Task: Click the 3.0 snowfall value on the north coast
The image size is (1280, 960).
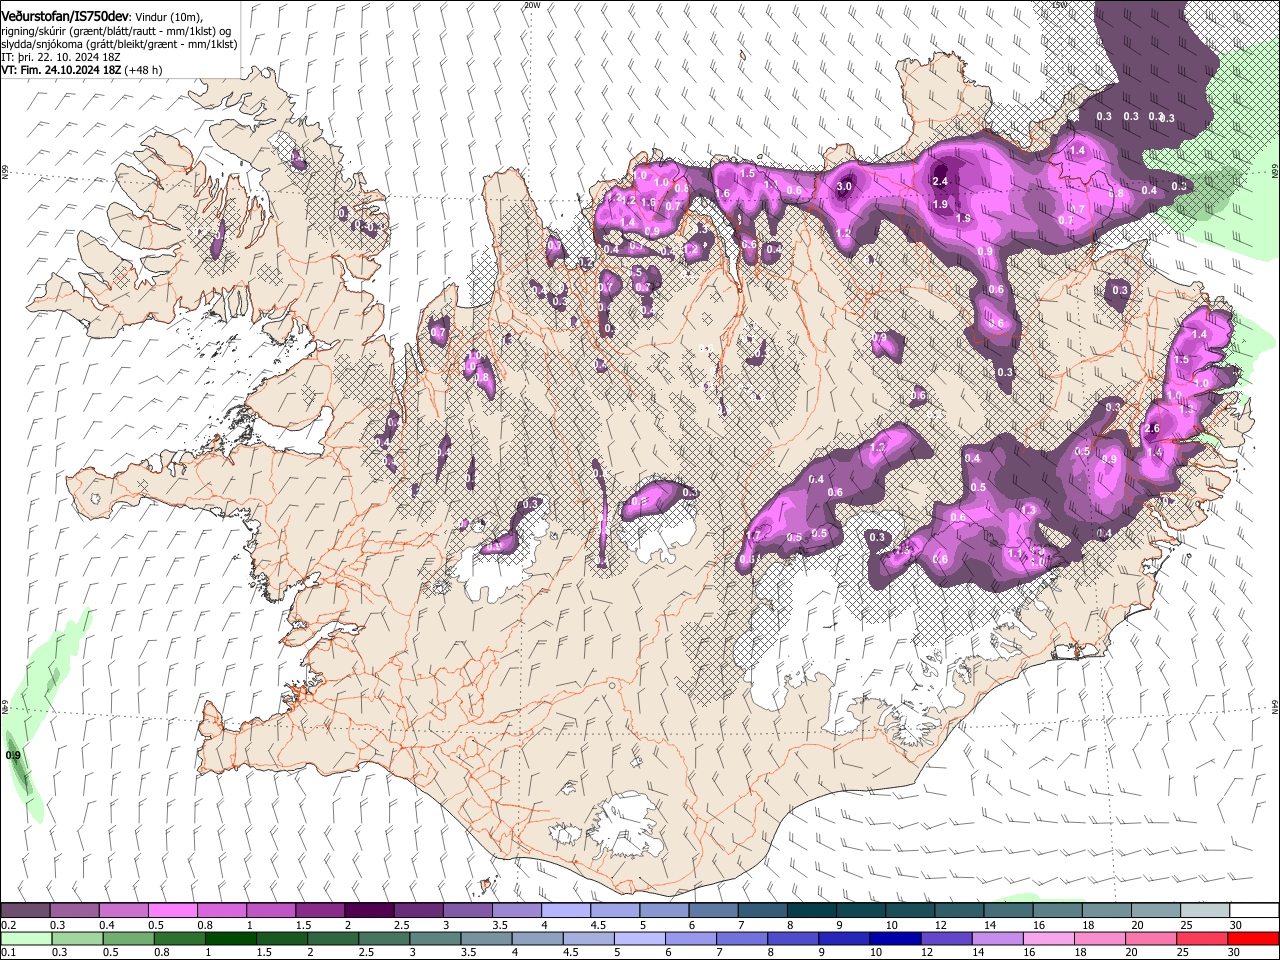Action: 844,186
